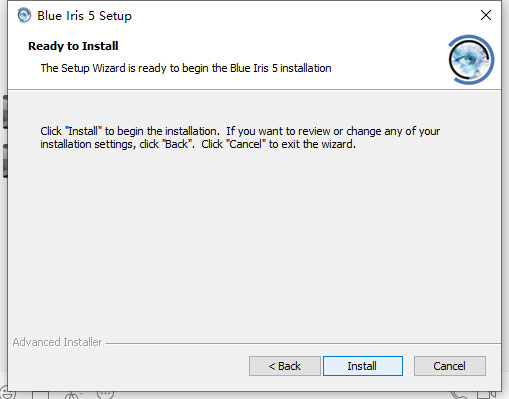Click the empty gray dialog body area

click(x=253, y=243)
